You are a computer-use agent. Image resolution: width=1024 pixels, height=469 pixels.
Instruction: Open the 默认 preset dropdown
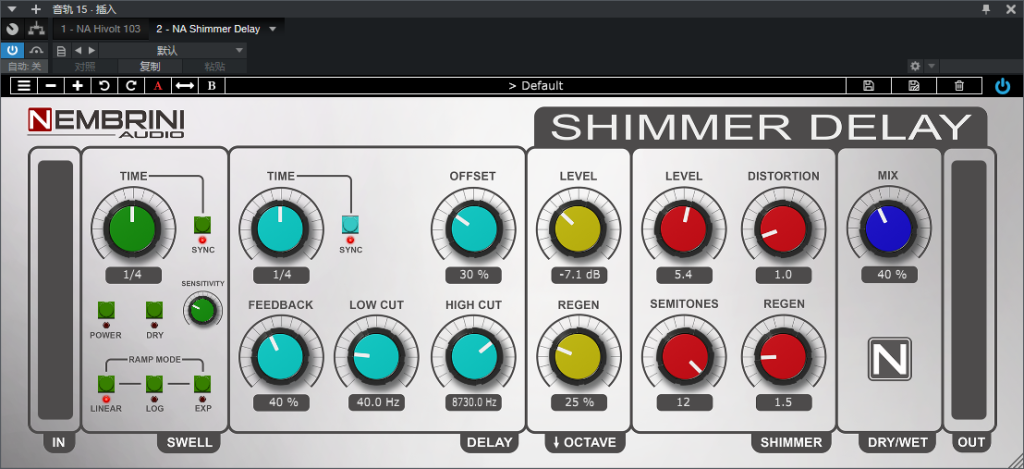(x=172, y=50)
